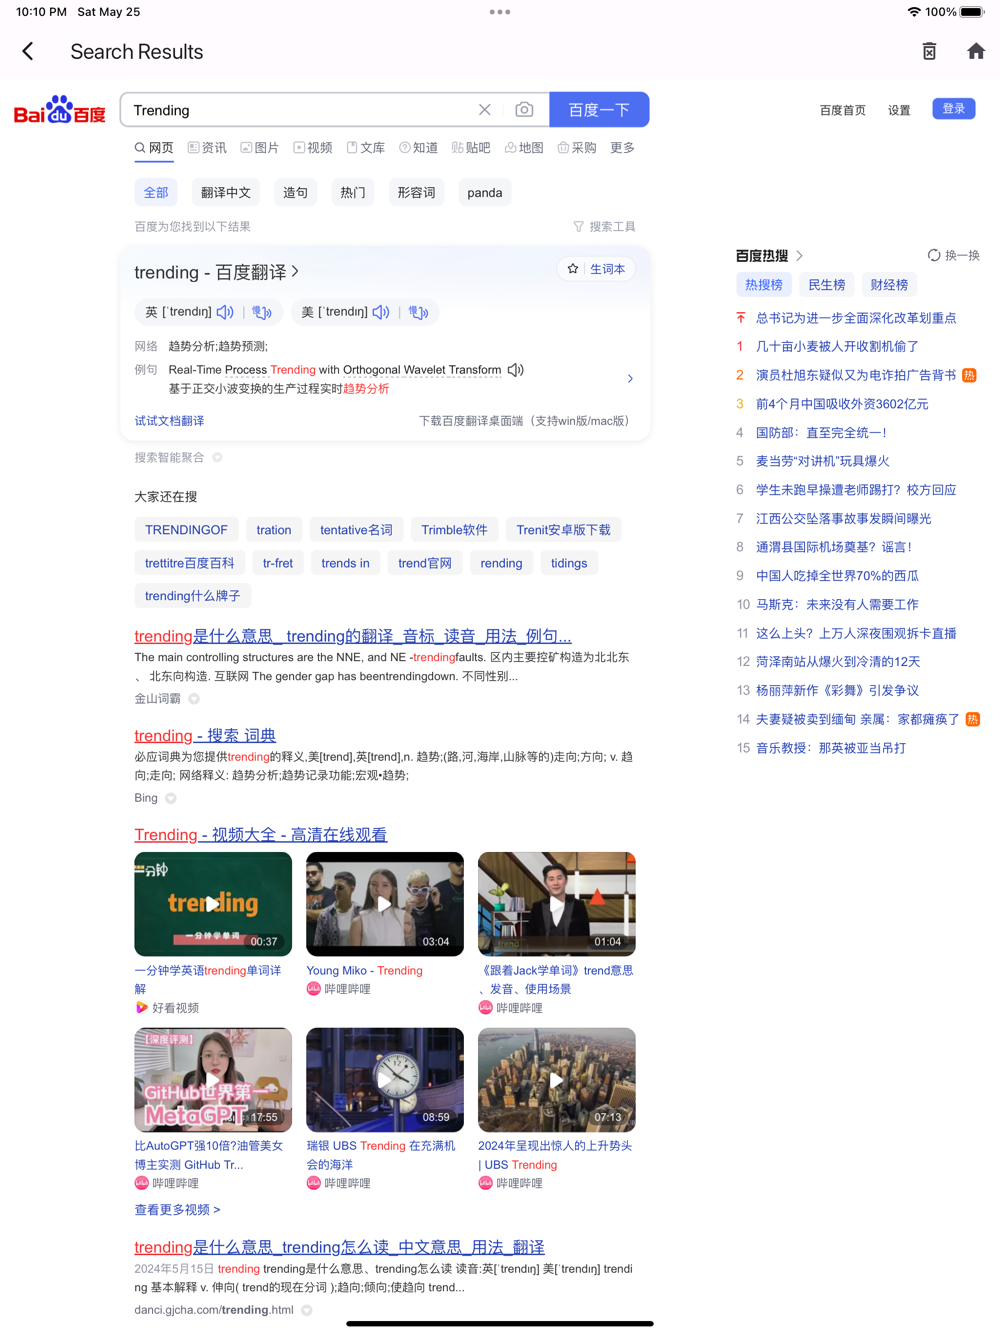Switch to 知道 tab
1000x1334 pixels.
(419, 148)
